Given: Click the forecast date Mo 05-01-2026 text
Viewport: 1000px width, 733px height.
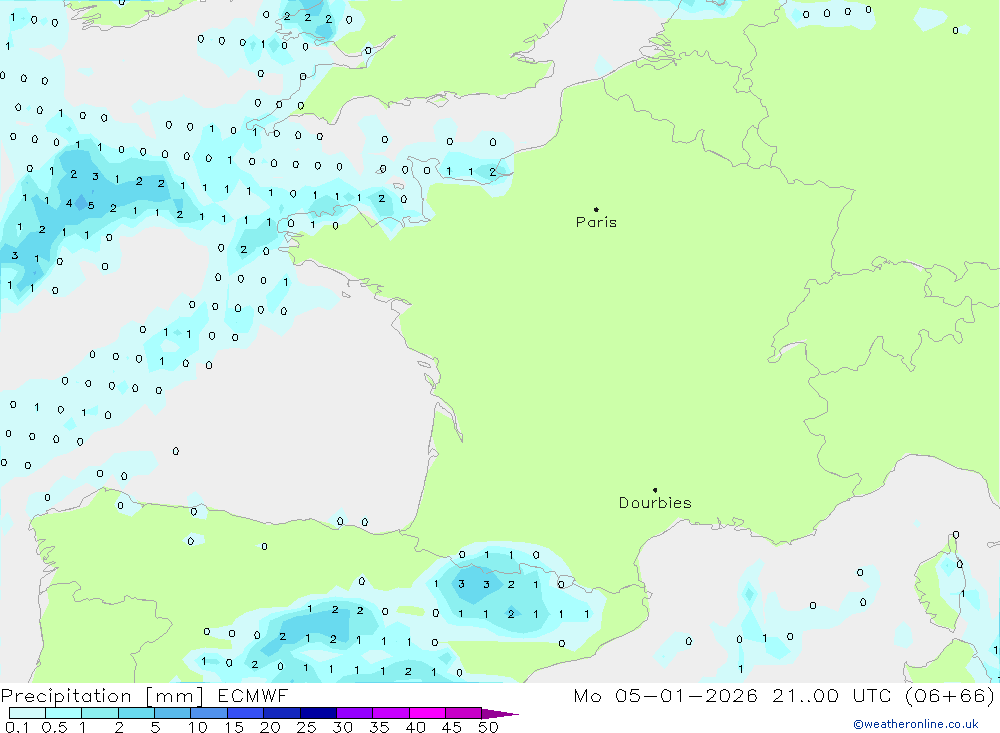Looking at the screenshot, I should pos(666,696).
